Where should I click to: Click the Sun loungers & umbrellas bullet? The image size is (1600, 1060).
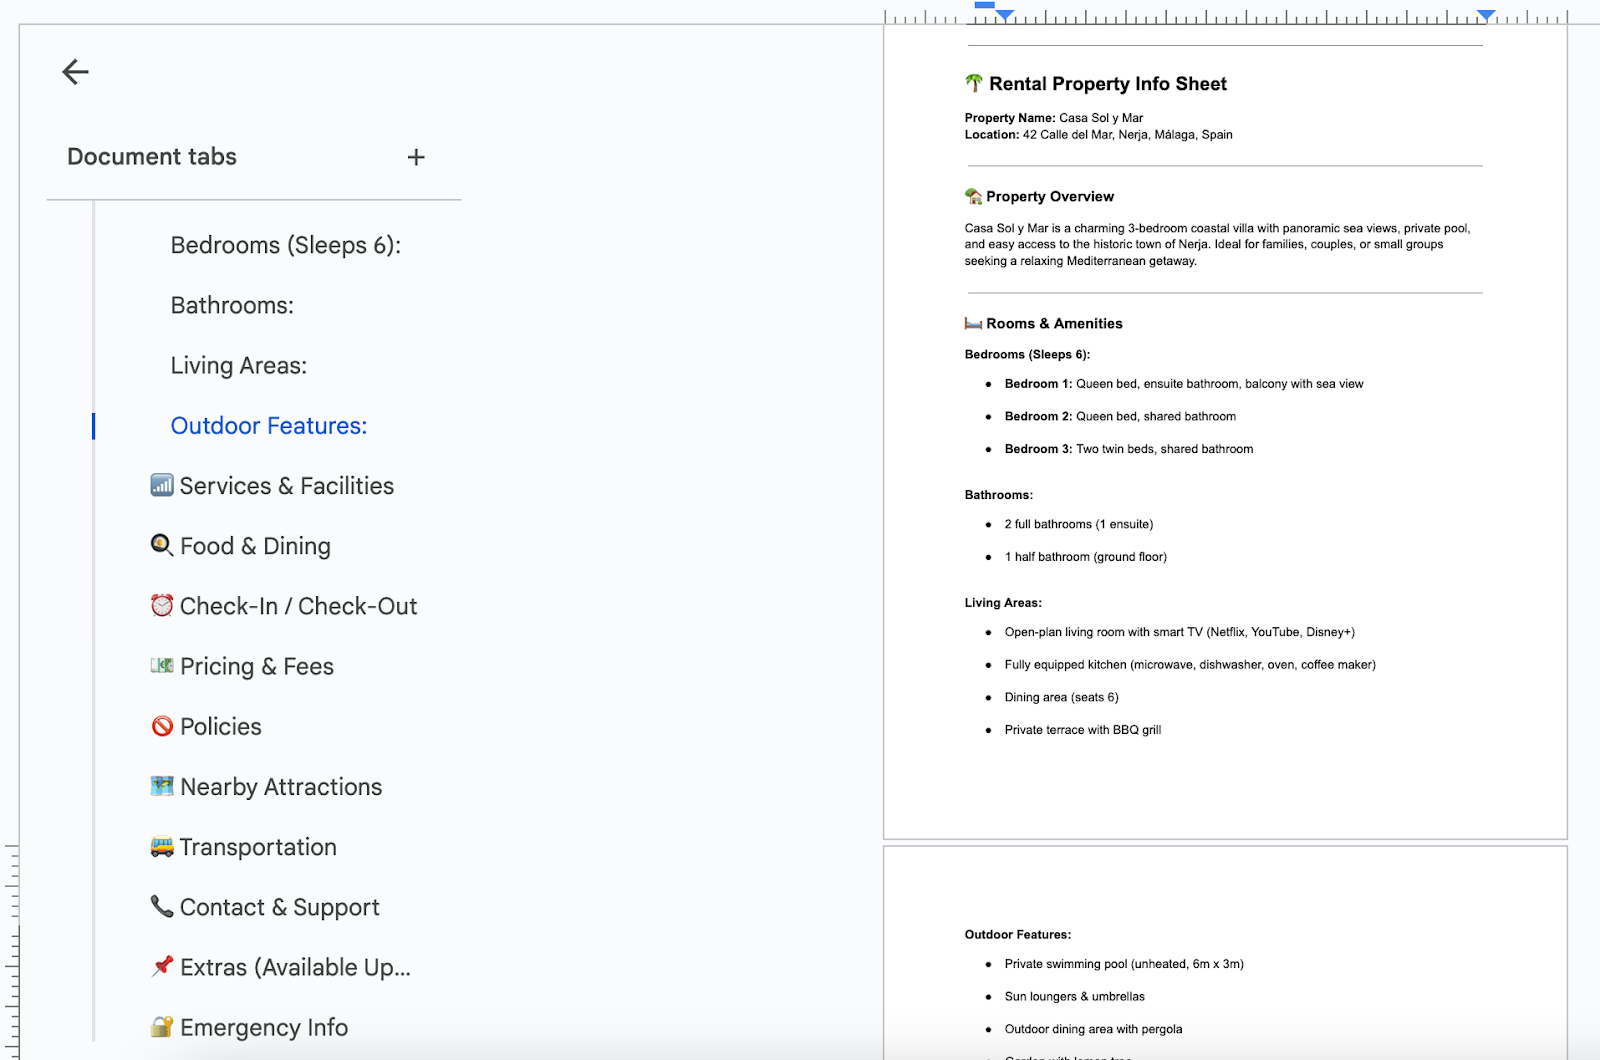(x=1075, y=997)
